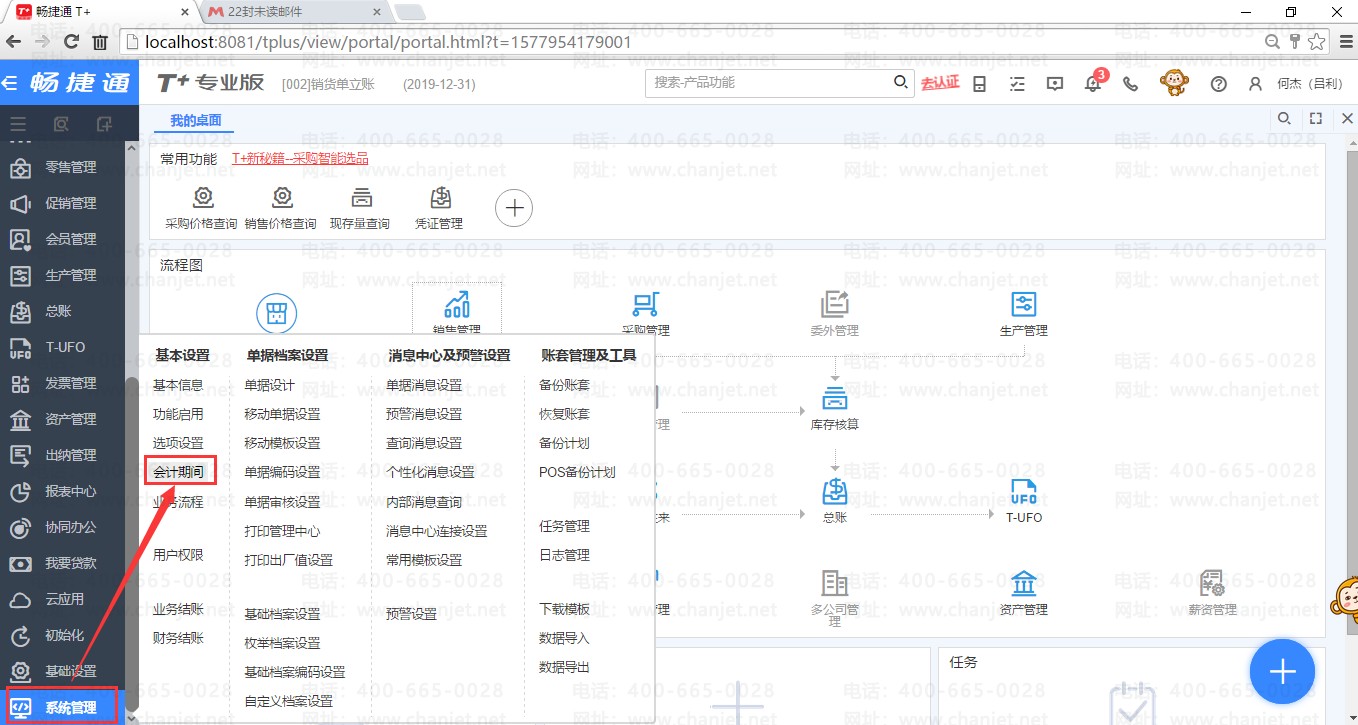Click the phone icon in header

[x=1130, y=84]
